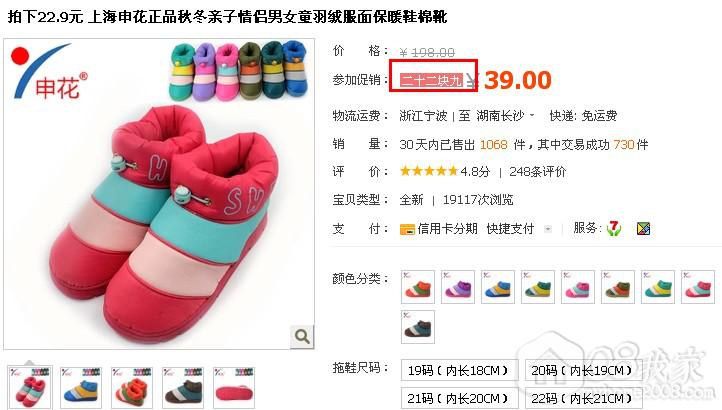Viewport: 722px width, 410px height.
Task: Click the 快捷支付 payment link
Action: 510,229
